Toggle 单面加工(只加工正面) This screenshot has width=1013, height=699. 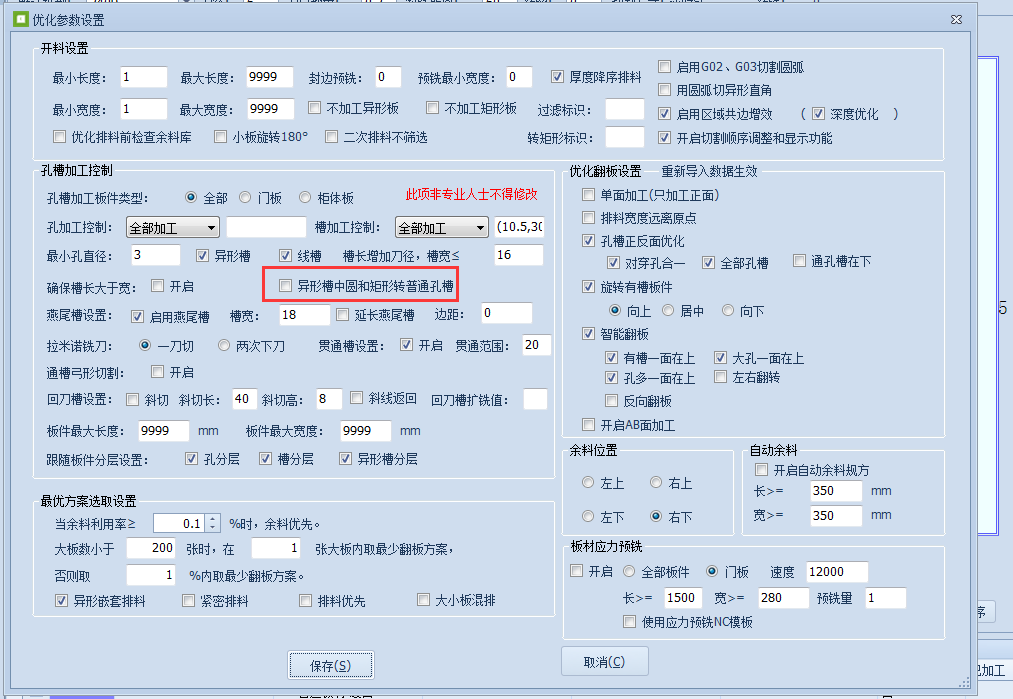click(x=588, y=196)
